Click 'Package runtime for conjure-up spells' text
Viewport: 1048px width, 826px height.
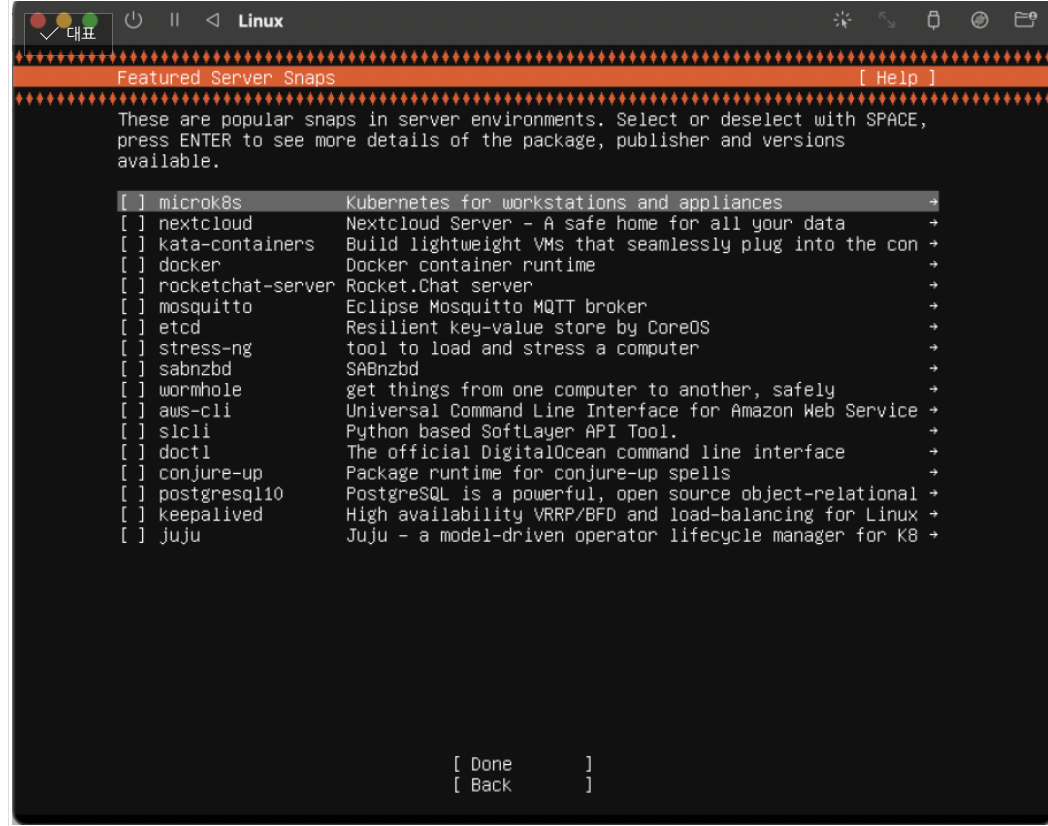tap(538, 473)
